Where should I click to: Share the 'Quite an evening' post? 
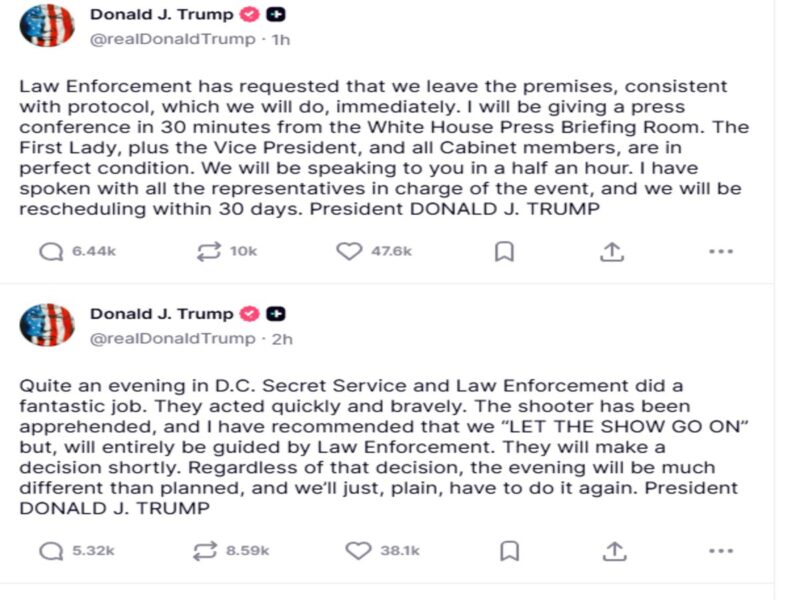click(x=615, y=550)
